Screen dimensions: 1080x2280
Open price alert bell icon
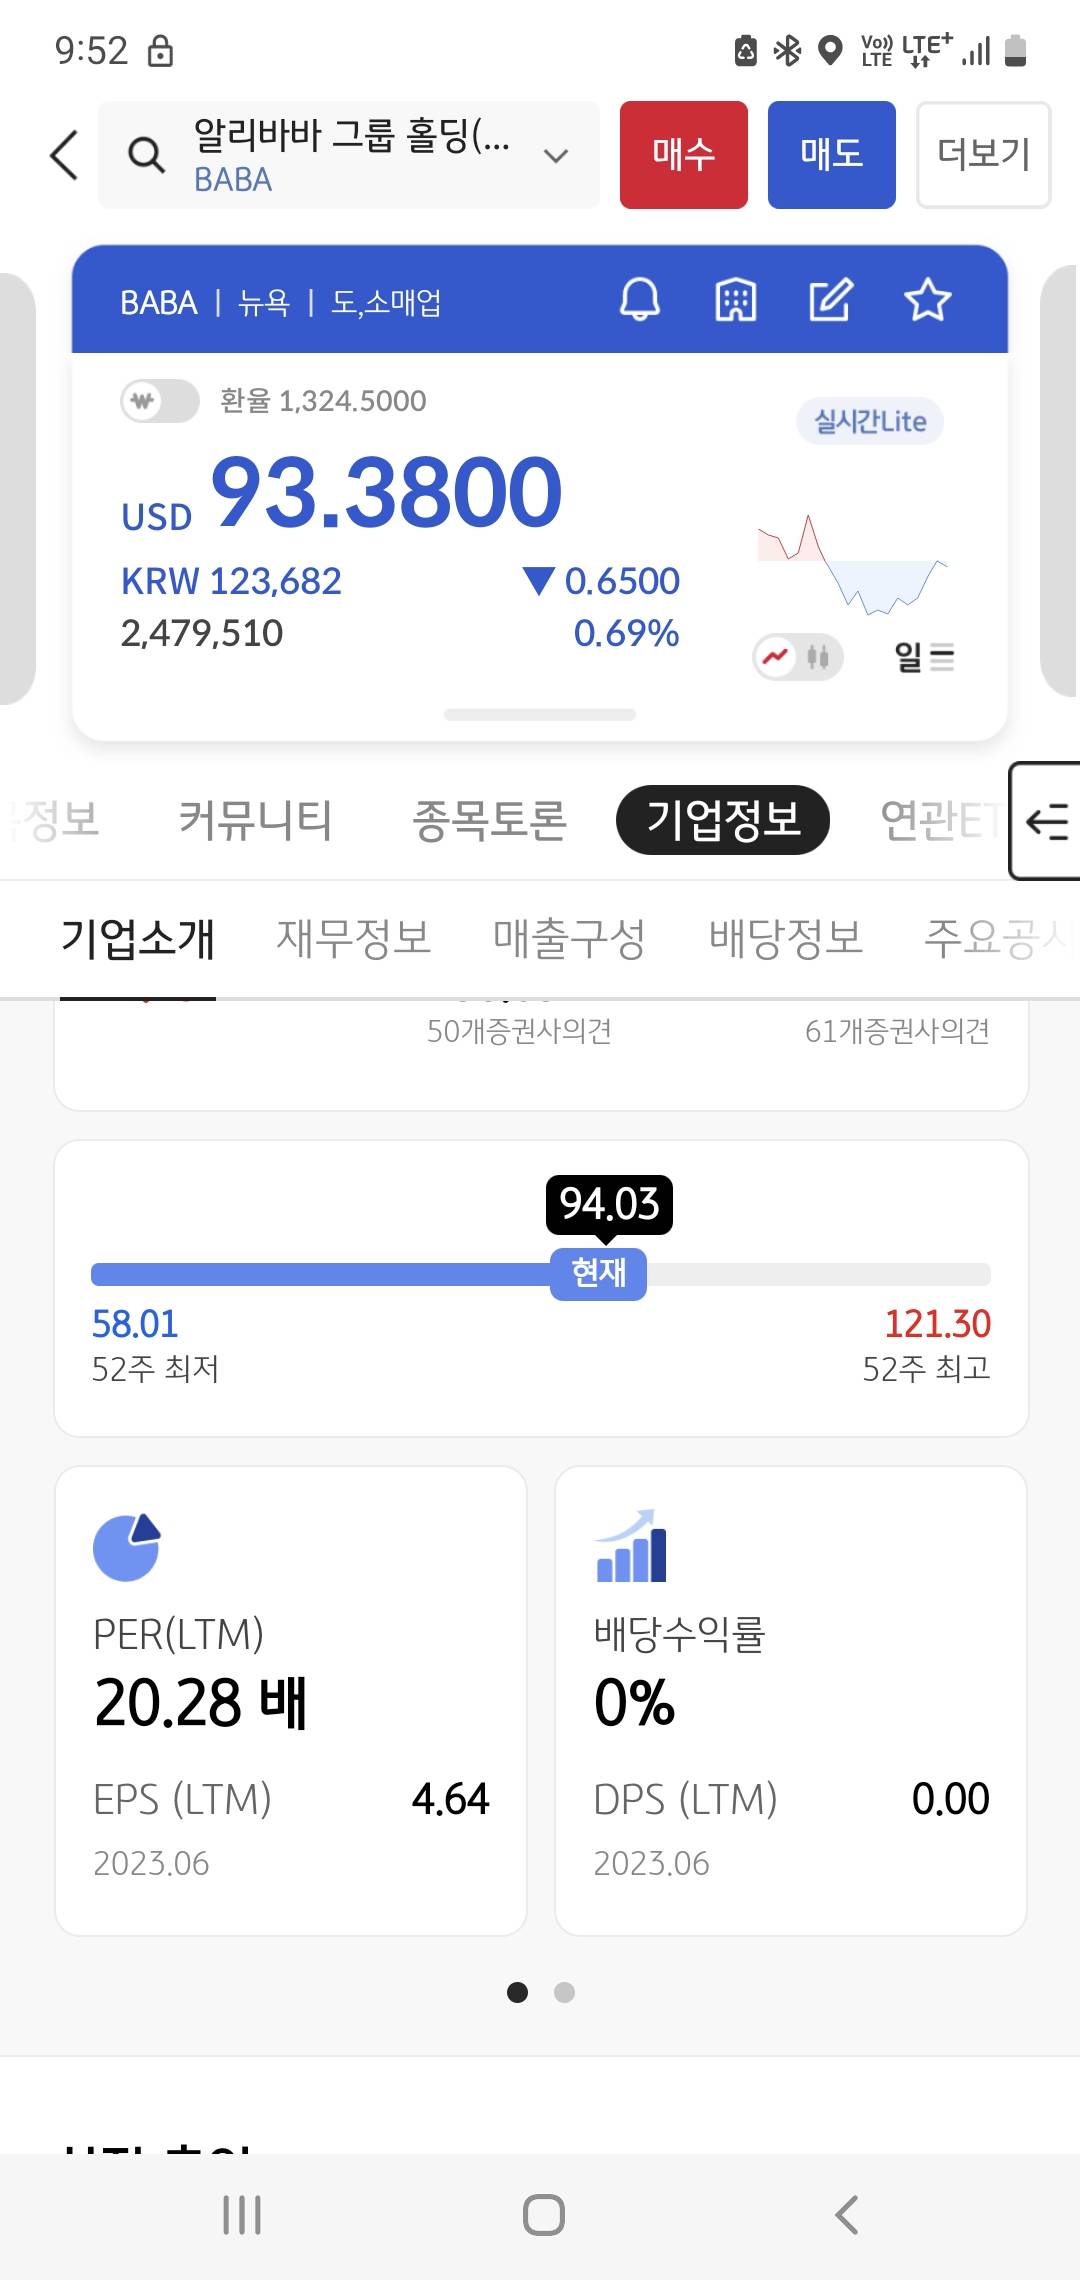(x=640, y=300)
